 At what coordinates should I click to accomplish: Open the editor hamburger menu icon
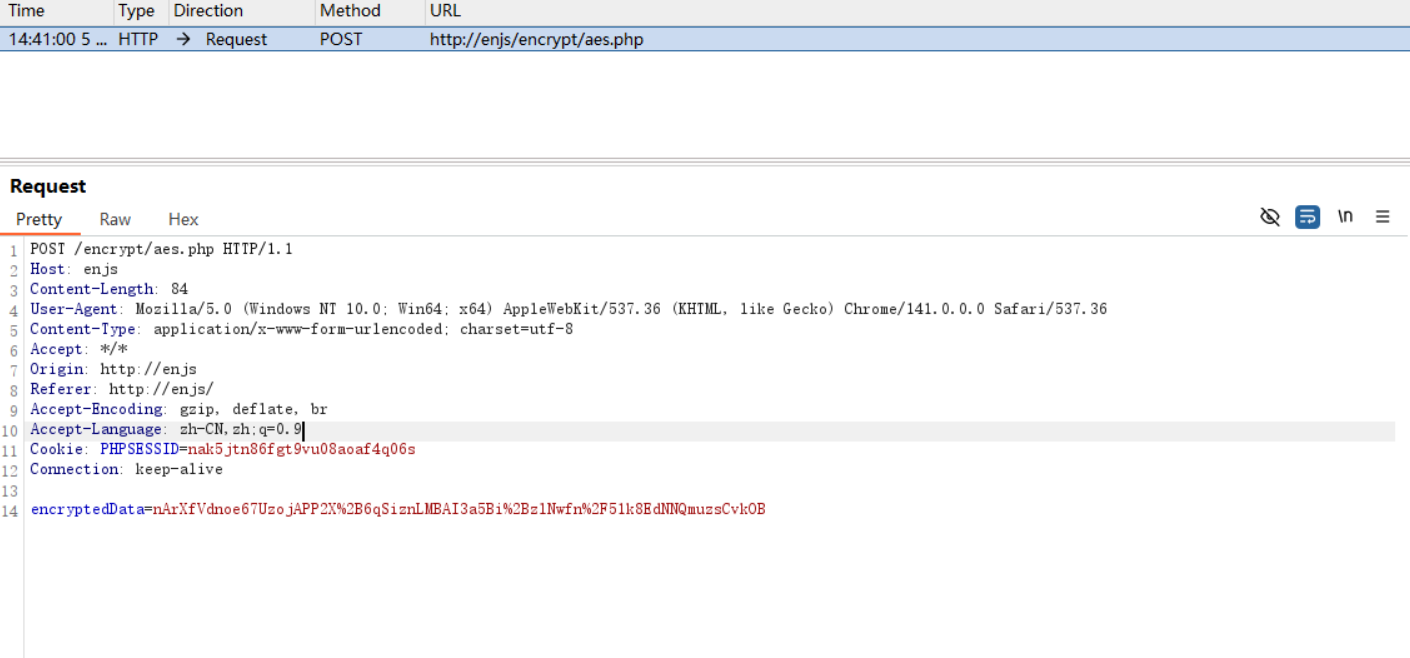[x=1383, y=217]
